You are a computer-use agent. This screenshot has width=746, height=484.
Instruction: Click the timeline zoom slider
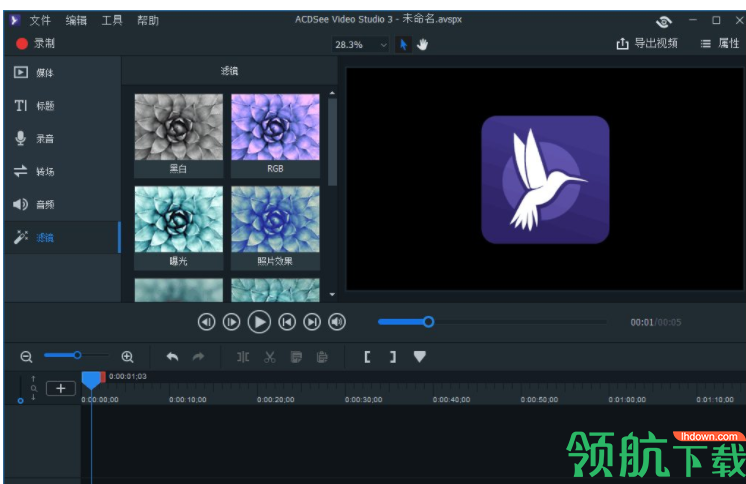[76, 355]
